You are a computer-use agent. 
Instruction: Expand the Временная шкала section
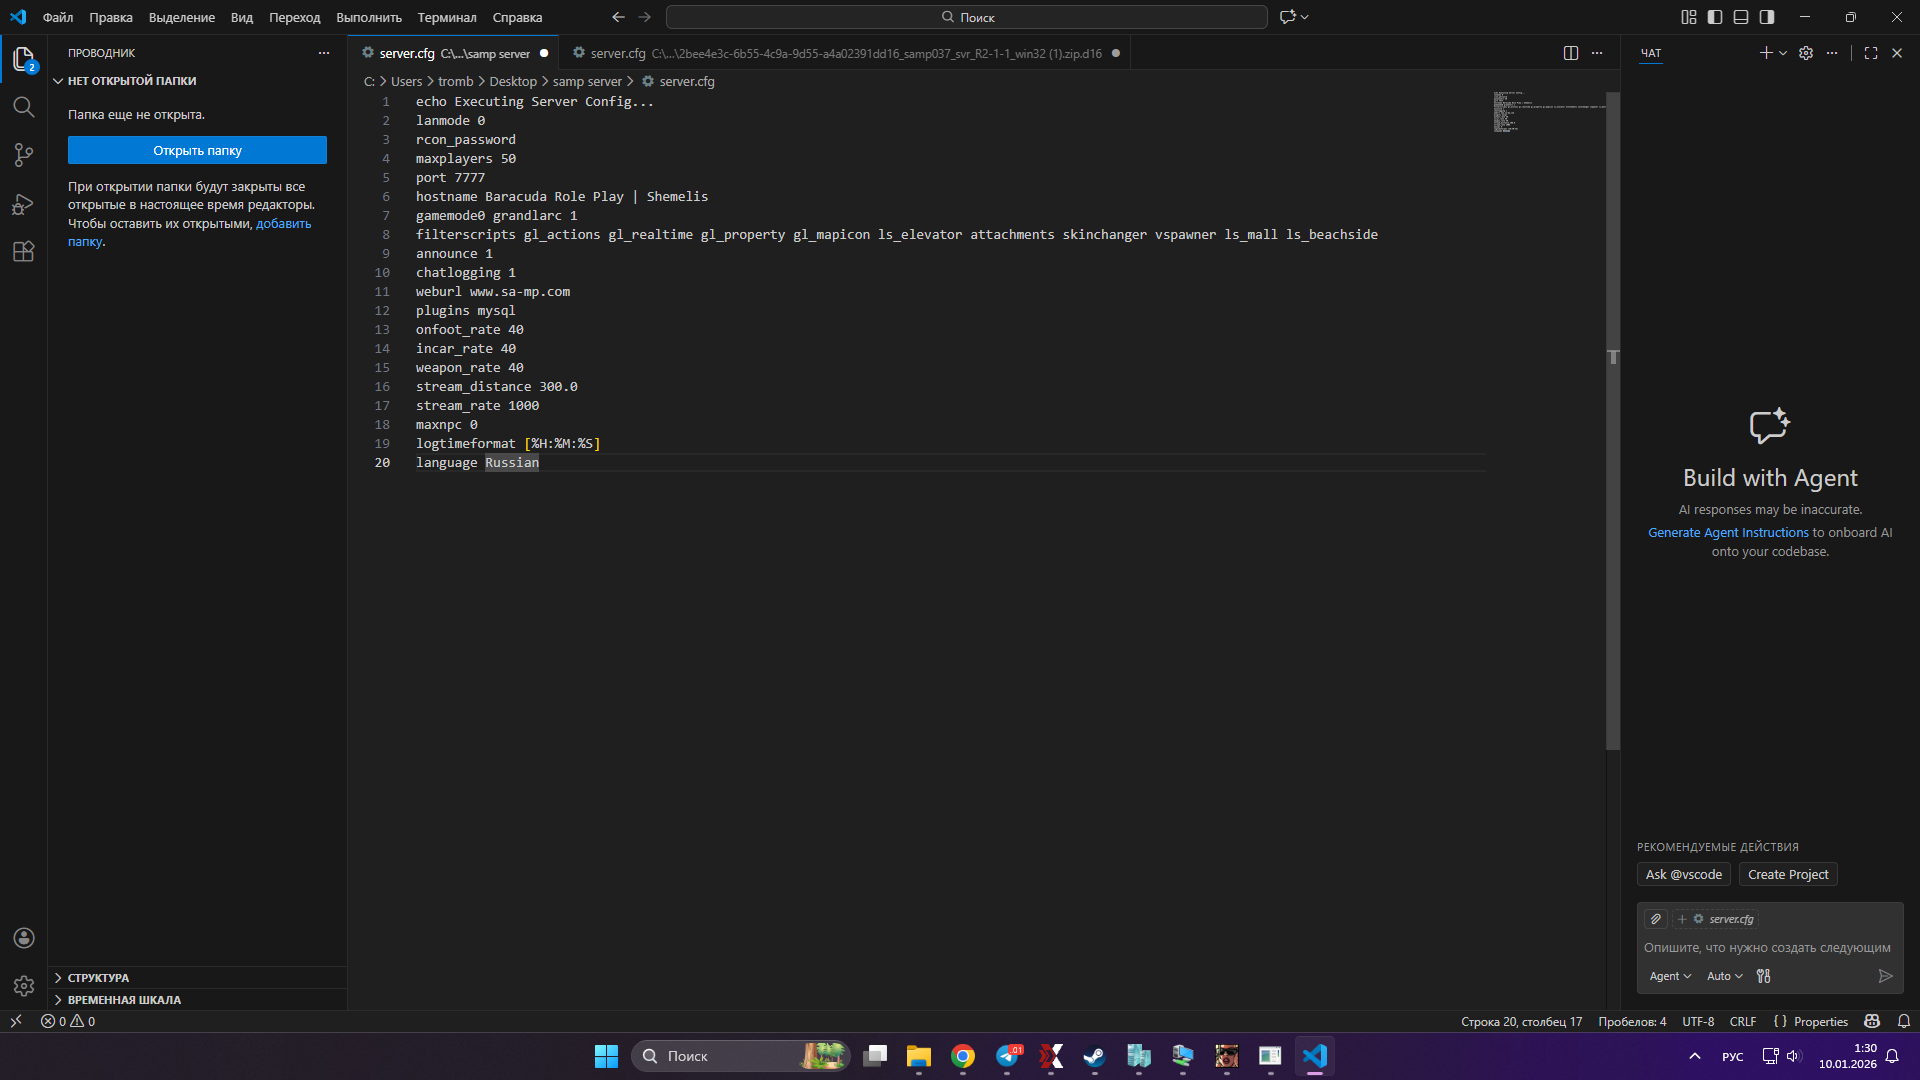[123, 1000]
